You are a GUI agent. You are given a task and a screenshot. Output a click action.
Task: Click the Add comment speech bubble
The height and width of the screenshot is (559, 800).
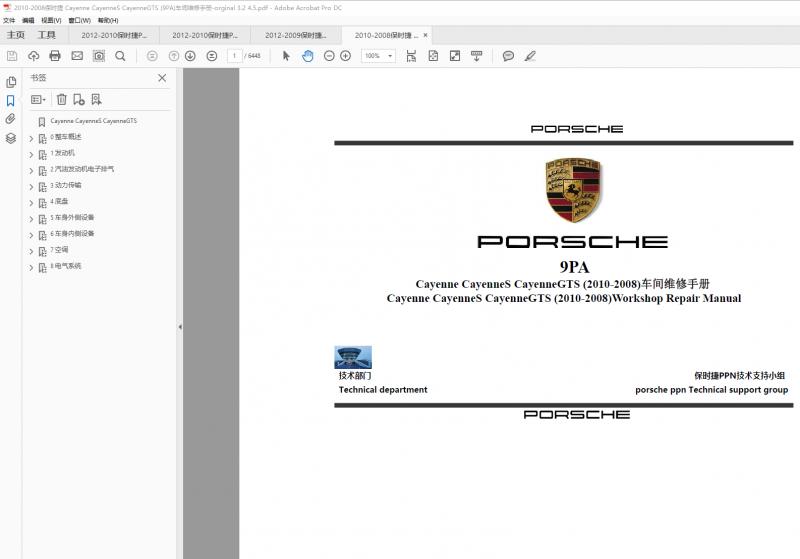click(x=508, y=56)
